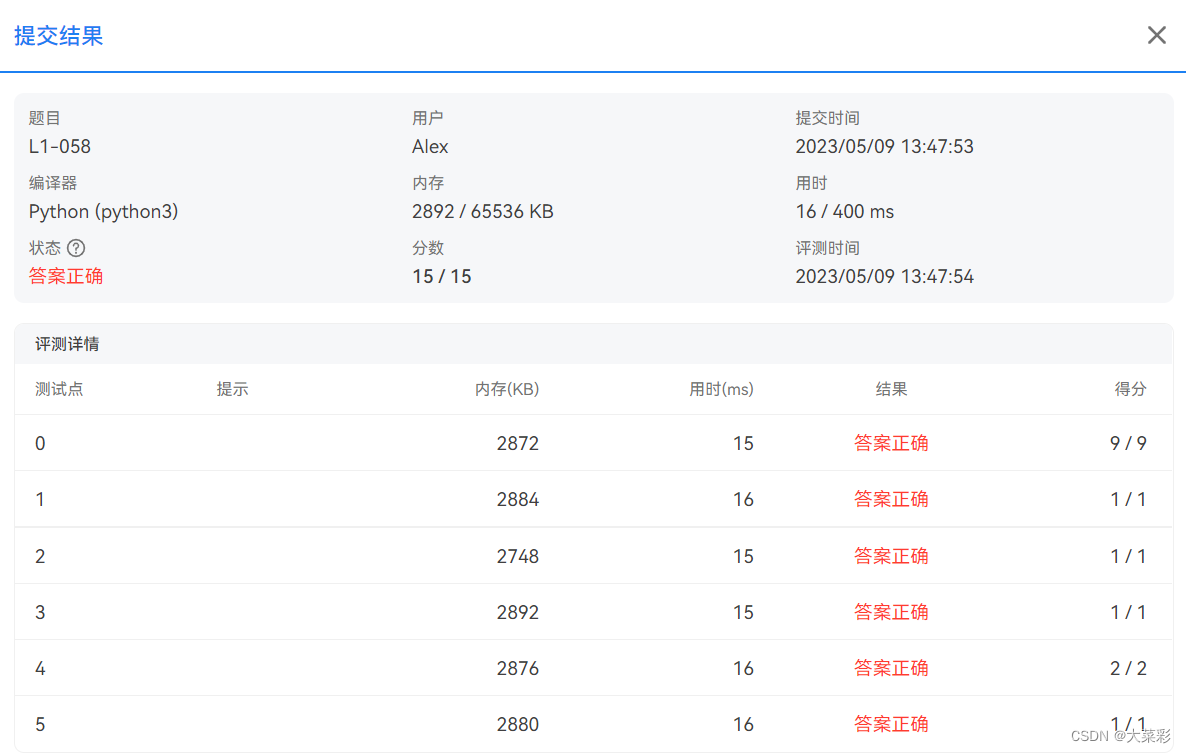Click the 编译器 field label
Image resolution: width=1186 pixels, height=753 pixels.
[53, 183]
